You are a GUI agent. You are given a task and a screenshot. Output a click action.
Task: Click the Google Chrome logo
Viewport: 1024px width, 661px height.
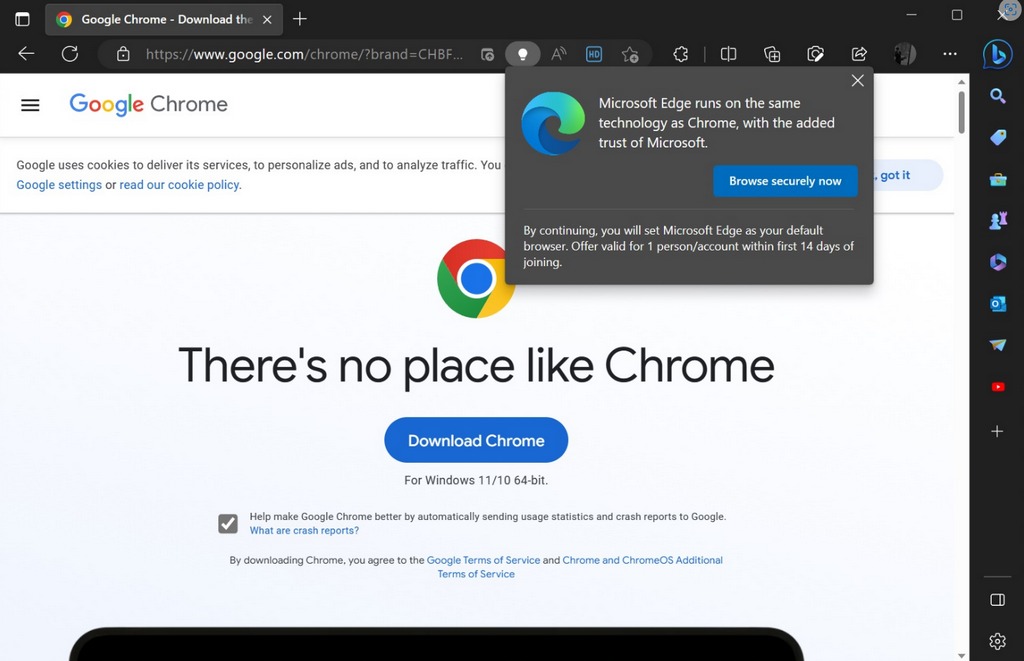149,104
